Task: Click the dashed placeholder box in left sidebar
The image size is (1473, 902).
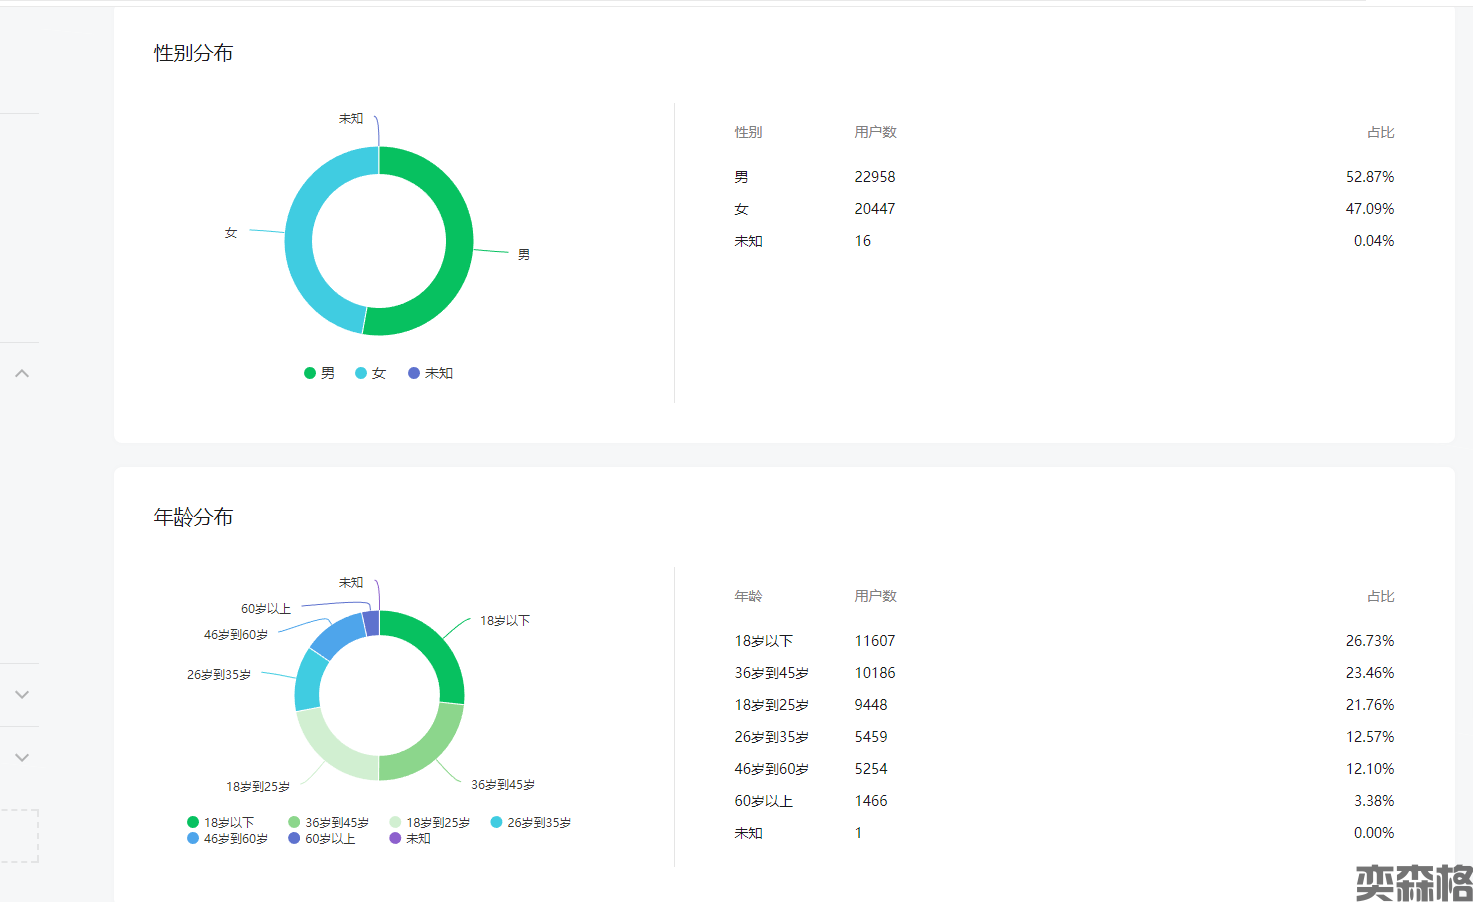Action: [20, 835]
